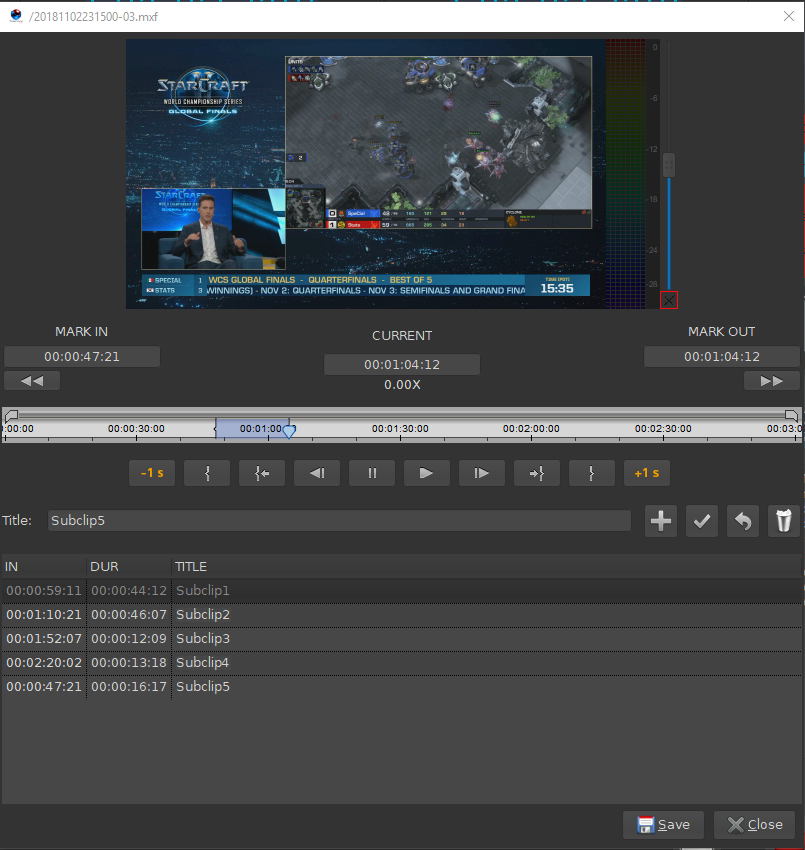Screen dimensions: 805x850
Task: Toggle the mute box below volume slider
Action: point(669,300)
